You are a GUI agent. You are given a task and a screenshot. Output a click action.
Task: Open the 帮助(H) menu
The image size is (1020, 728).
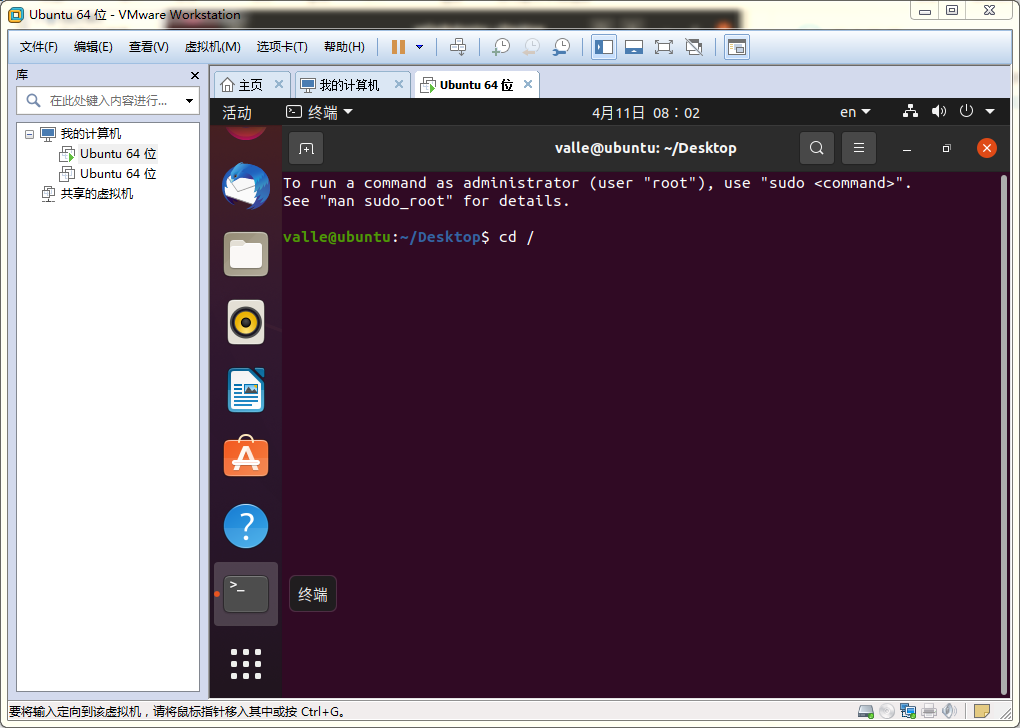[x=344, y=47]
